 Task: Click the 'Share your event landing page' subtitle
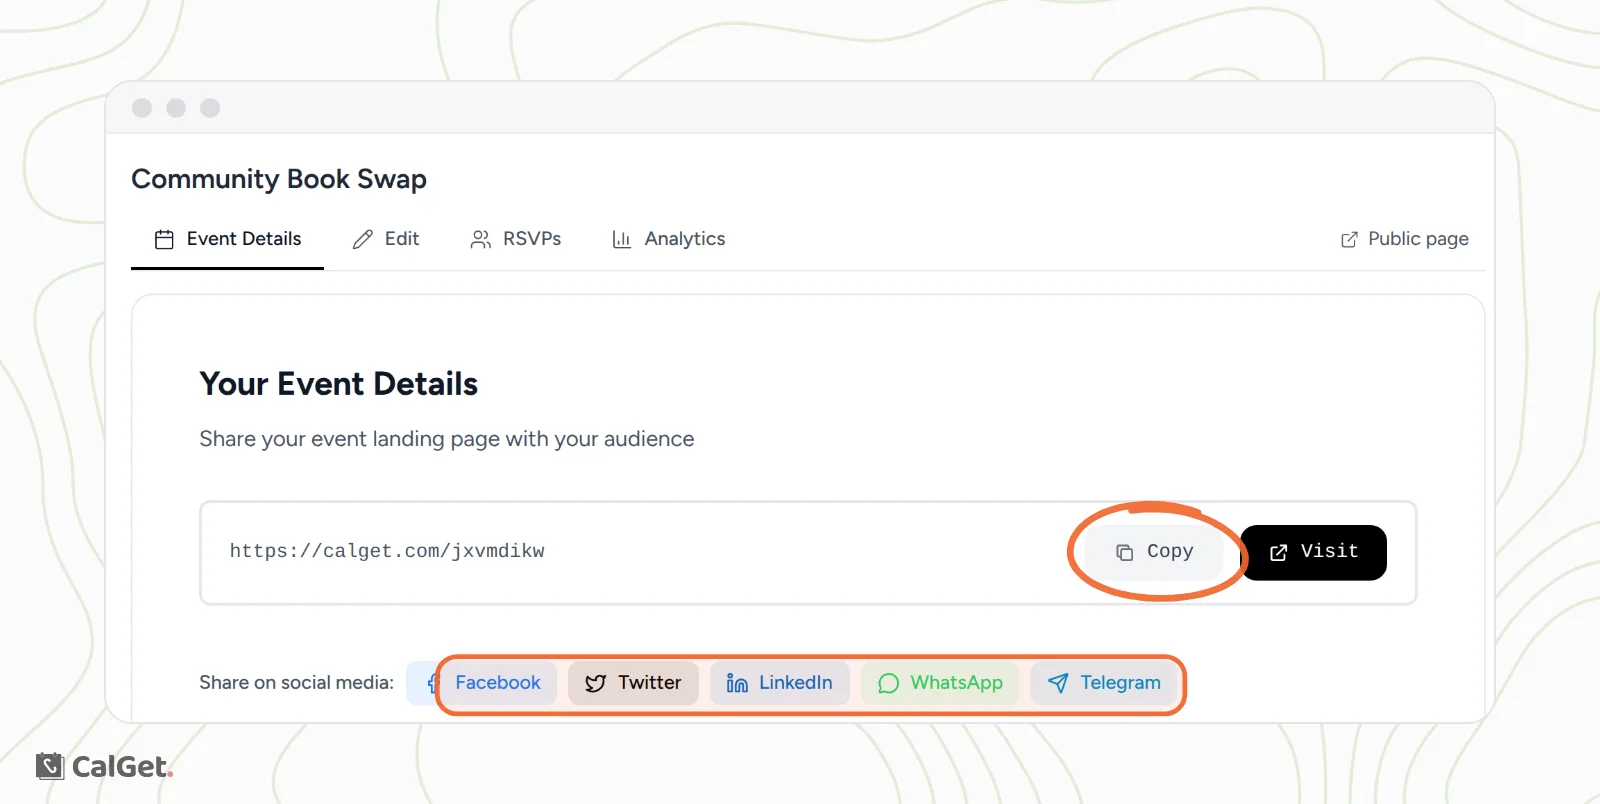click(x=447, y=439)
